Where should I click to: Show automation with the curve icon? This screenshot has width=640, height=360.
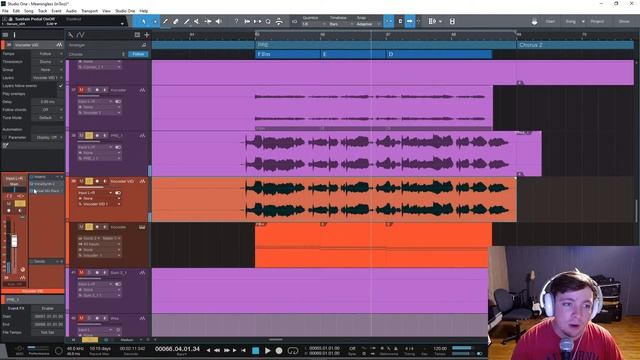[x=80, y=35]
